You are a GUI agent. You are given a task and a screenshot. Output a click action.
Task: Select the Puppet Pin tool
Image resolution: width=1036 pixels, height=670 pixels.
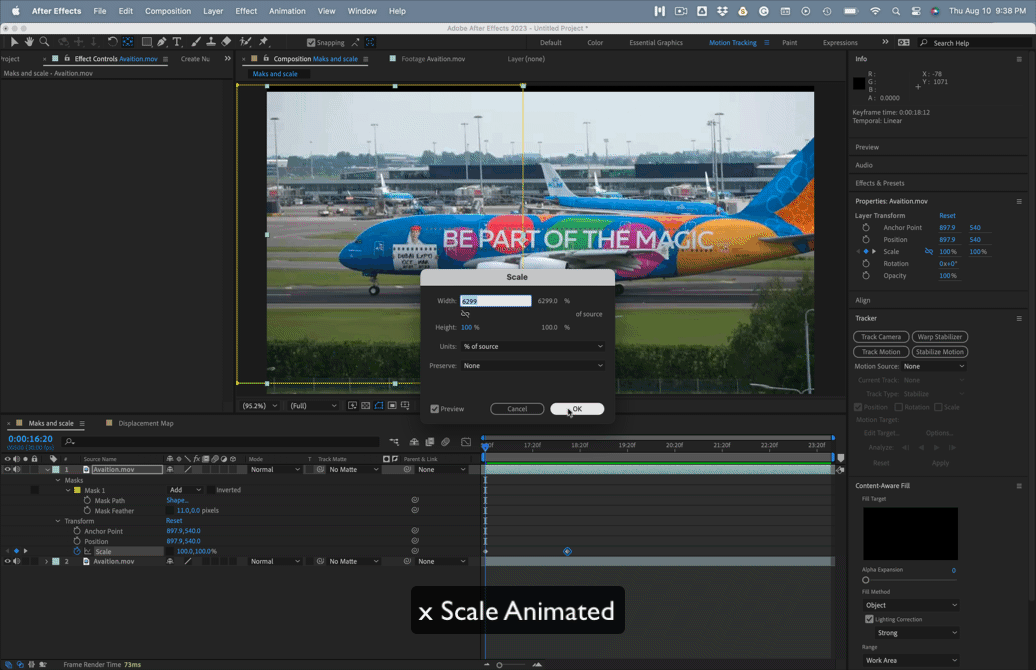[264, 42]
